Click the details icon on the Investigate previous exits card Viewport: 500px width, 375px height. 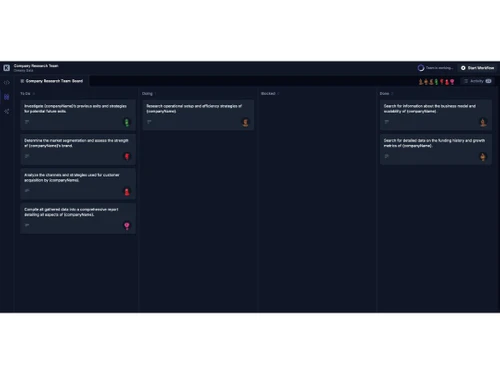click(27, 122)
